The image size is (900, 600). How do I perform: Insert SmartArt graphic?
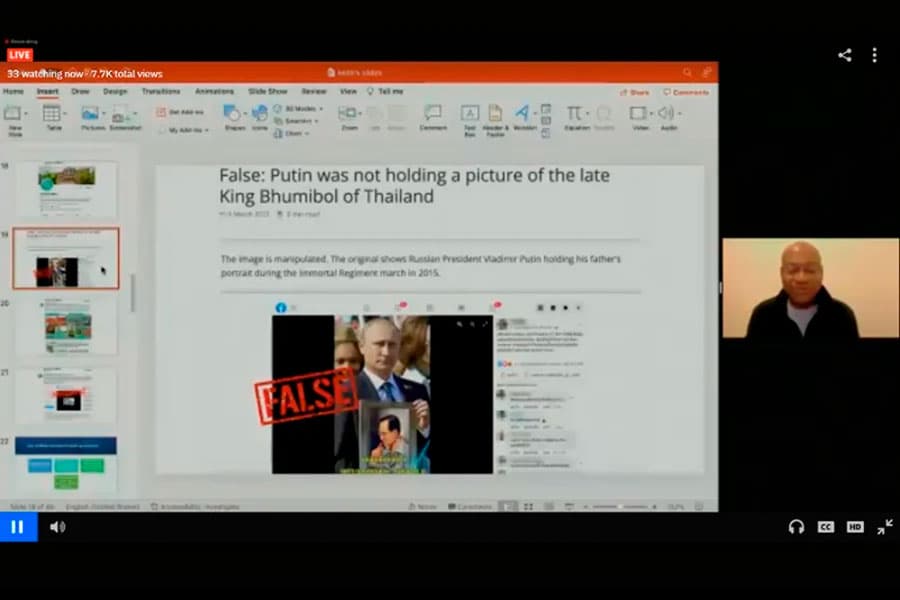(x=296, y=121)
